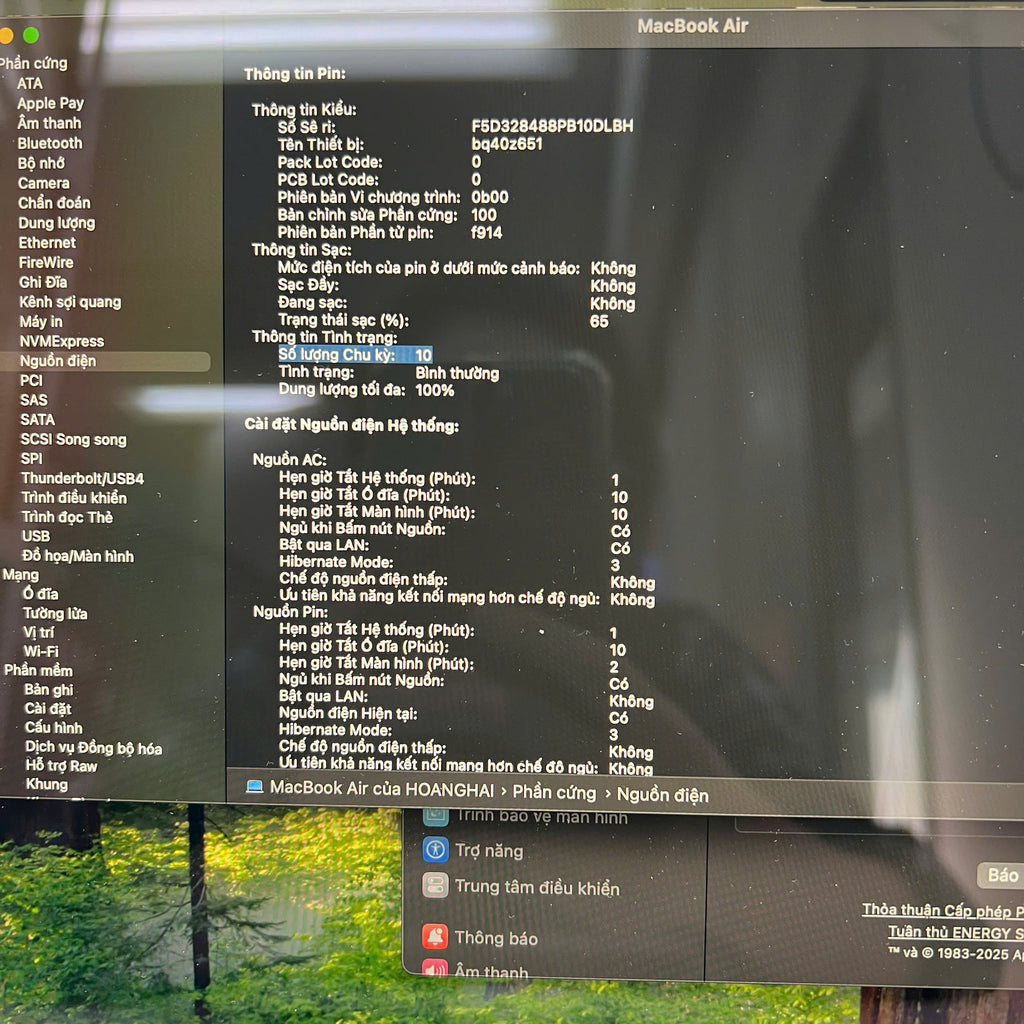The height and width of the screenshot is (1024, 1024).
Task: Open Máy in printers entry
Action: pyautogui.click(x=40, y=321)
